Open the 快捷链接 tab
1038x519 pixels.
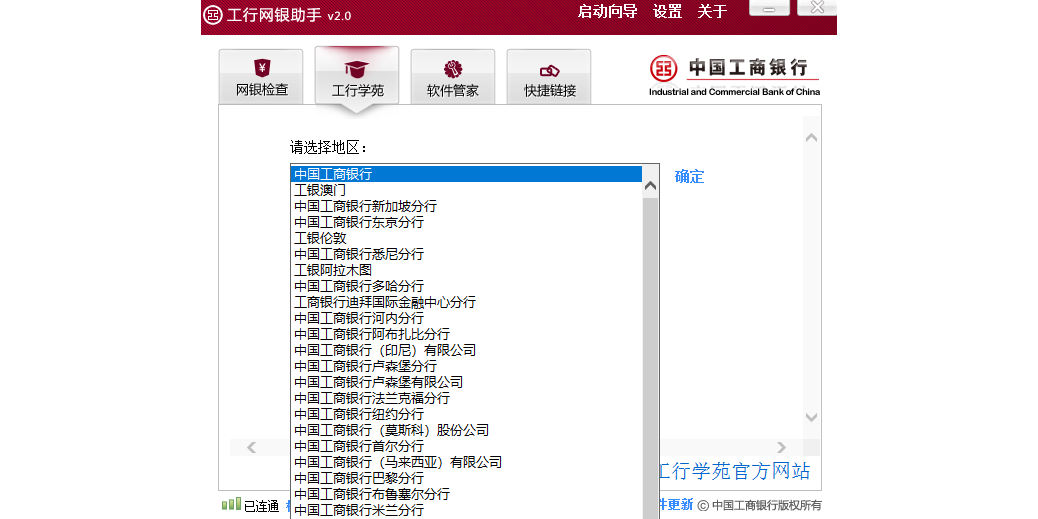(x=549, y=77)
